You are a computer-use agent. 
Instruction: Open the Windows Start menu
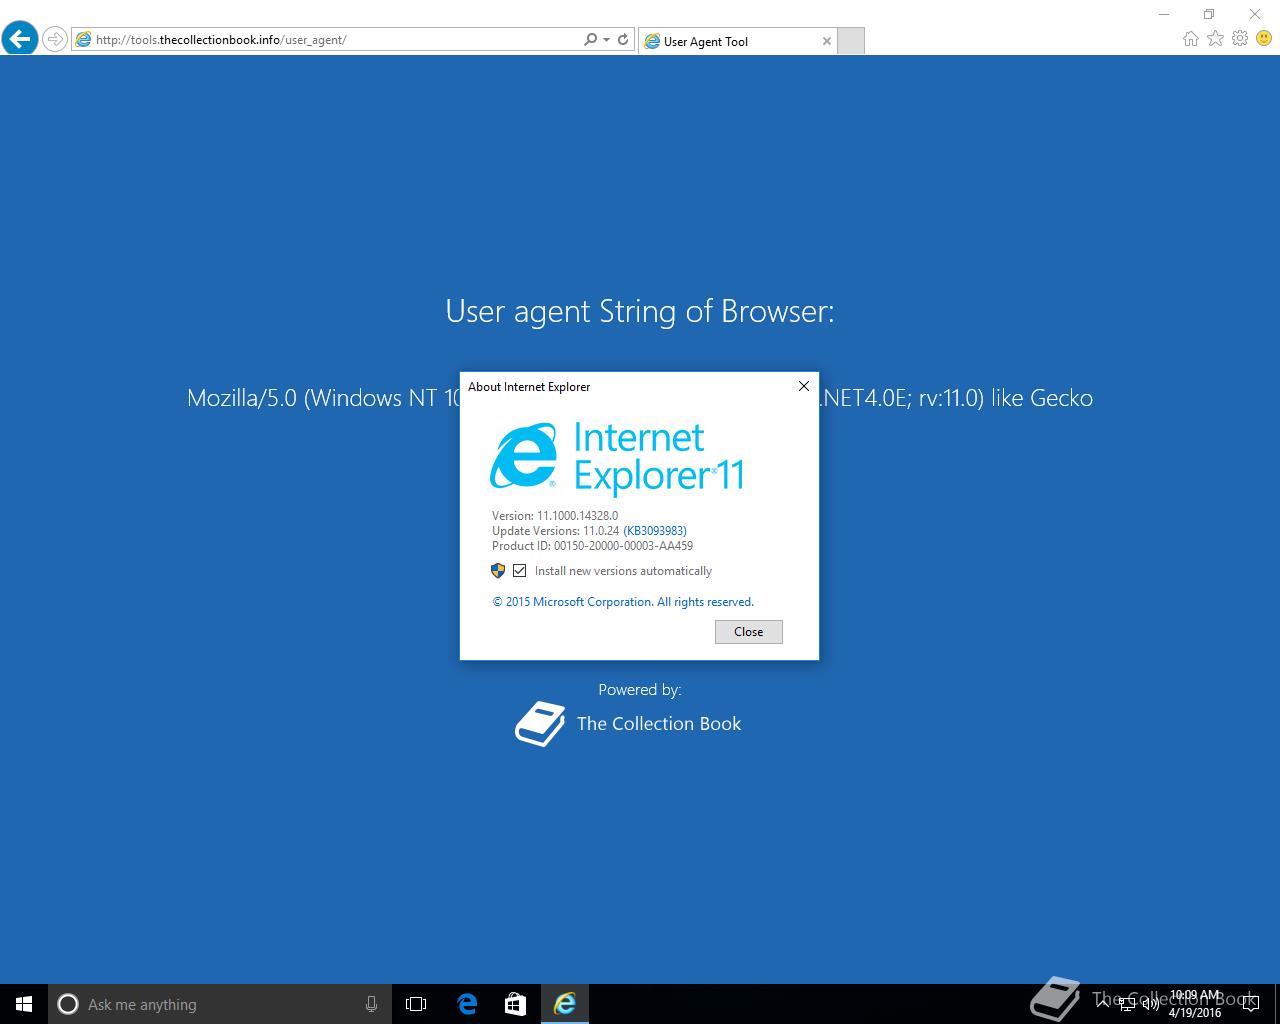click(24, 1004)
